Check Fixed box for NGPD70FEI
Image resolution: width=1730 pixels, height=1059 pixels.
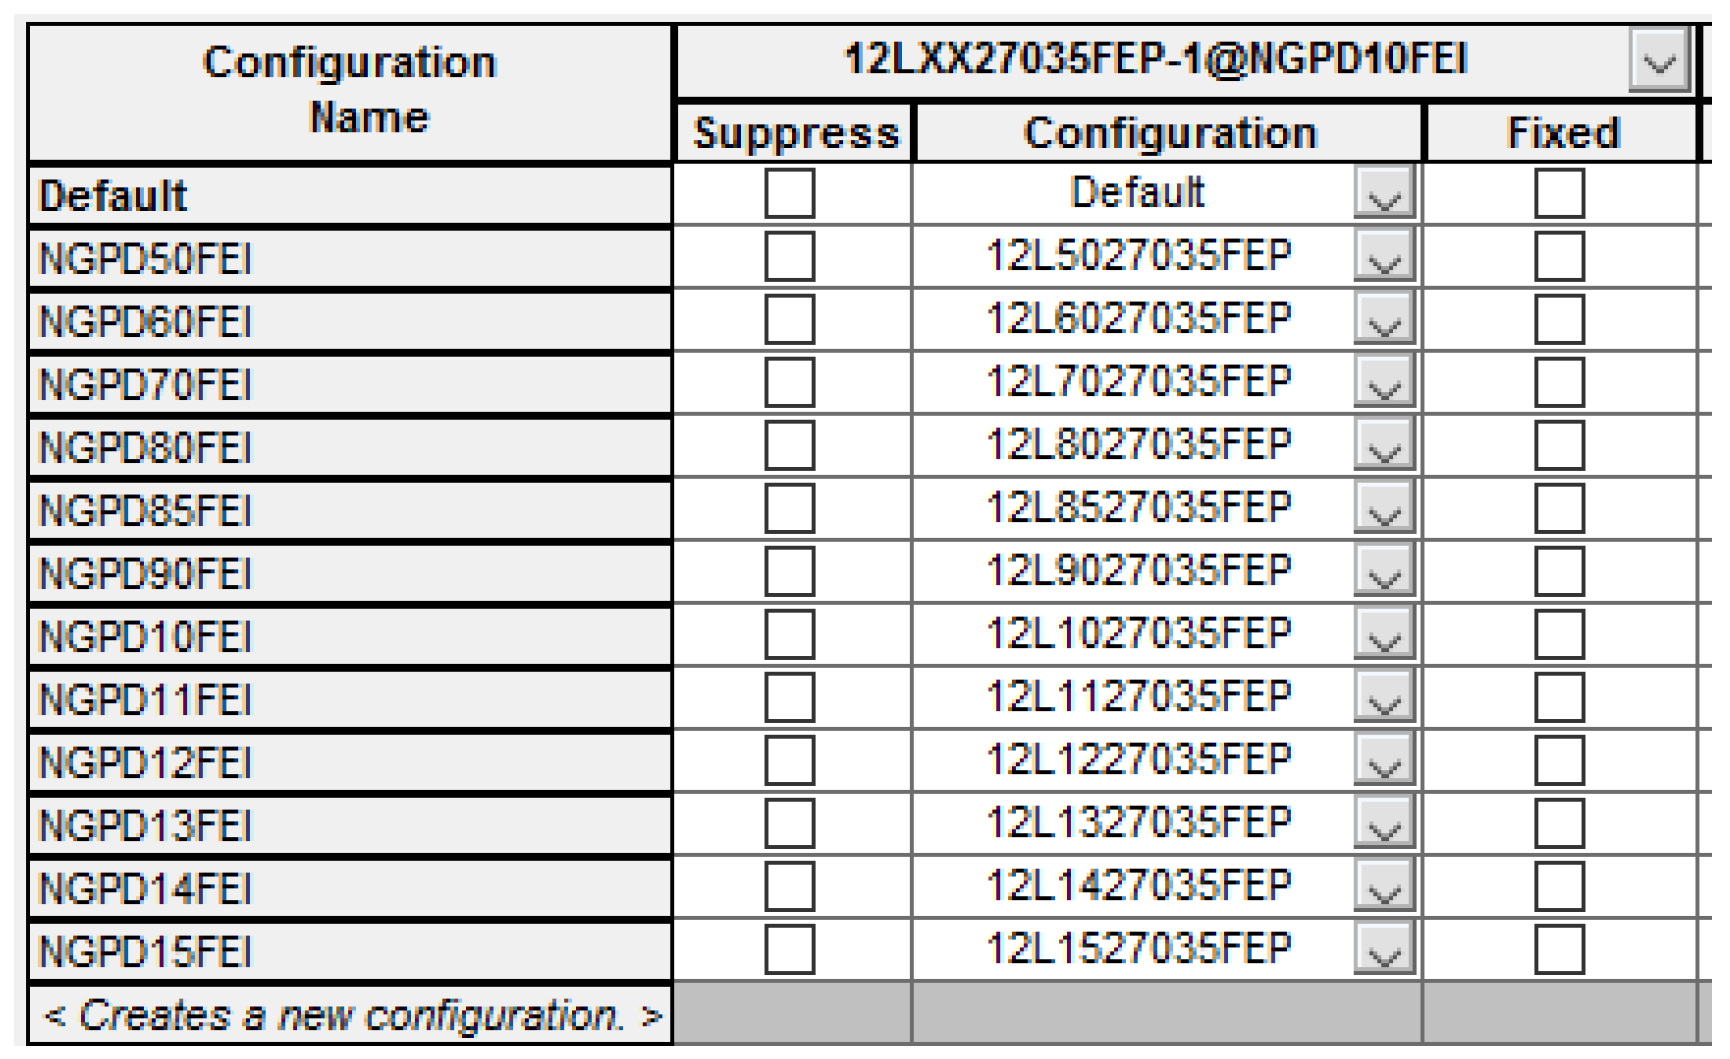pyautogui.click(x=1559, y=383)
